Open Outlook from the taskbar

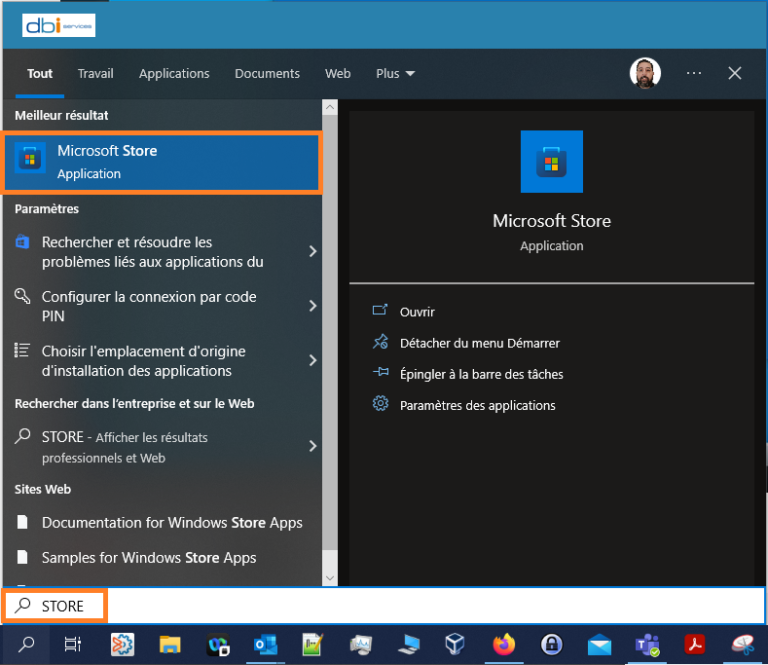pos(266,645)
